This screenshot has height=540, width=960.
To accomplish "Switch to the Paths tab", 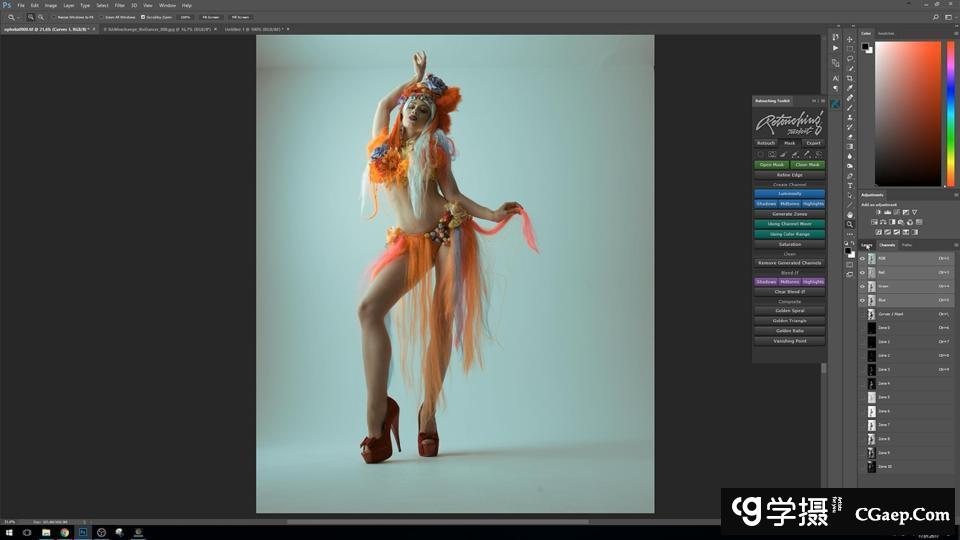I will click(907, 245).
